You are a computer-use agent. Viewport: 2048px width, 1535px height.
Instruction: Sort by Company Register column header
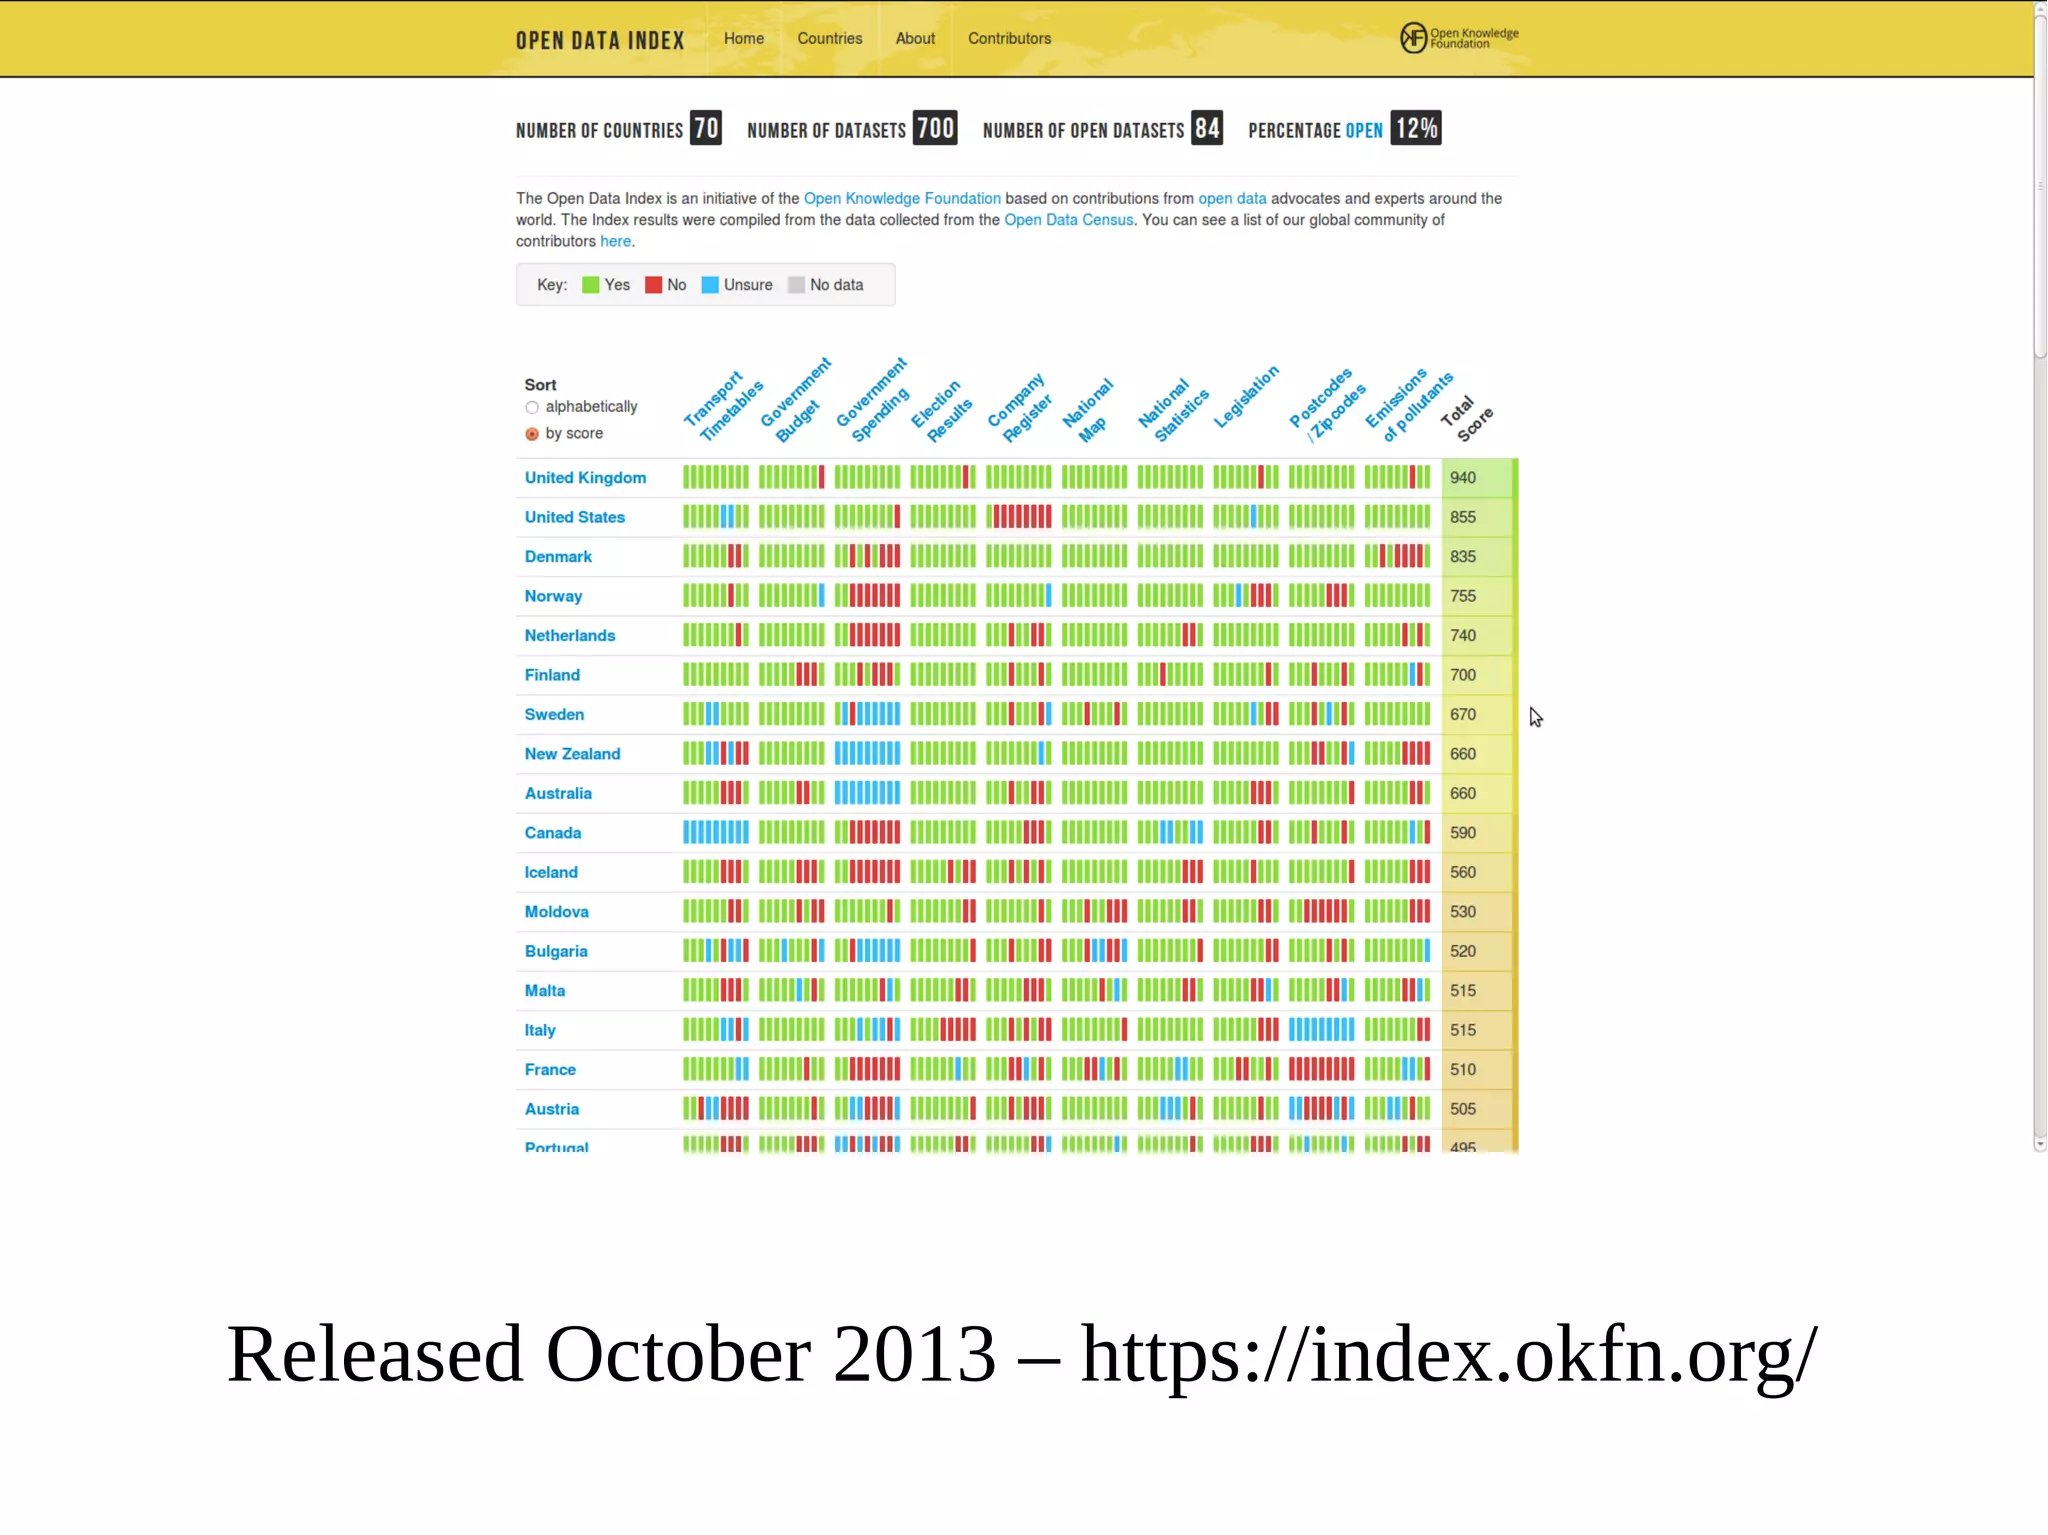click(1019, 406)
